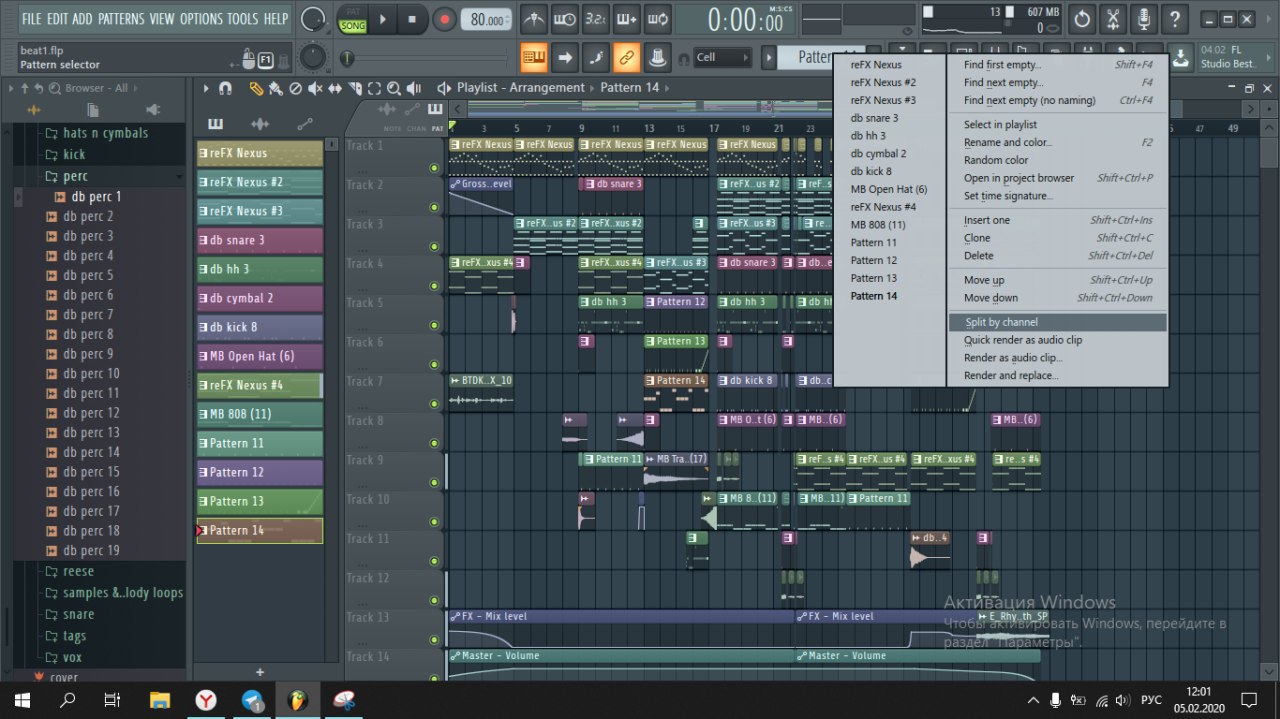Select MB Open Hat (6) pattern in picker
The image size is (1280, 719).
pos(260,357)
